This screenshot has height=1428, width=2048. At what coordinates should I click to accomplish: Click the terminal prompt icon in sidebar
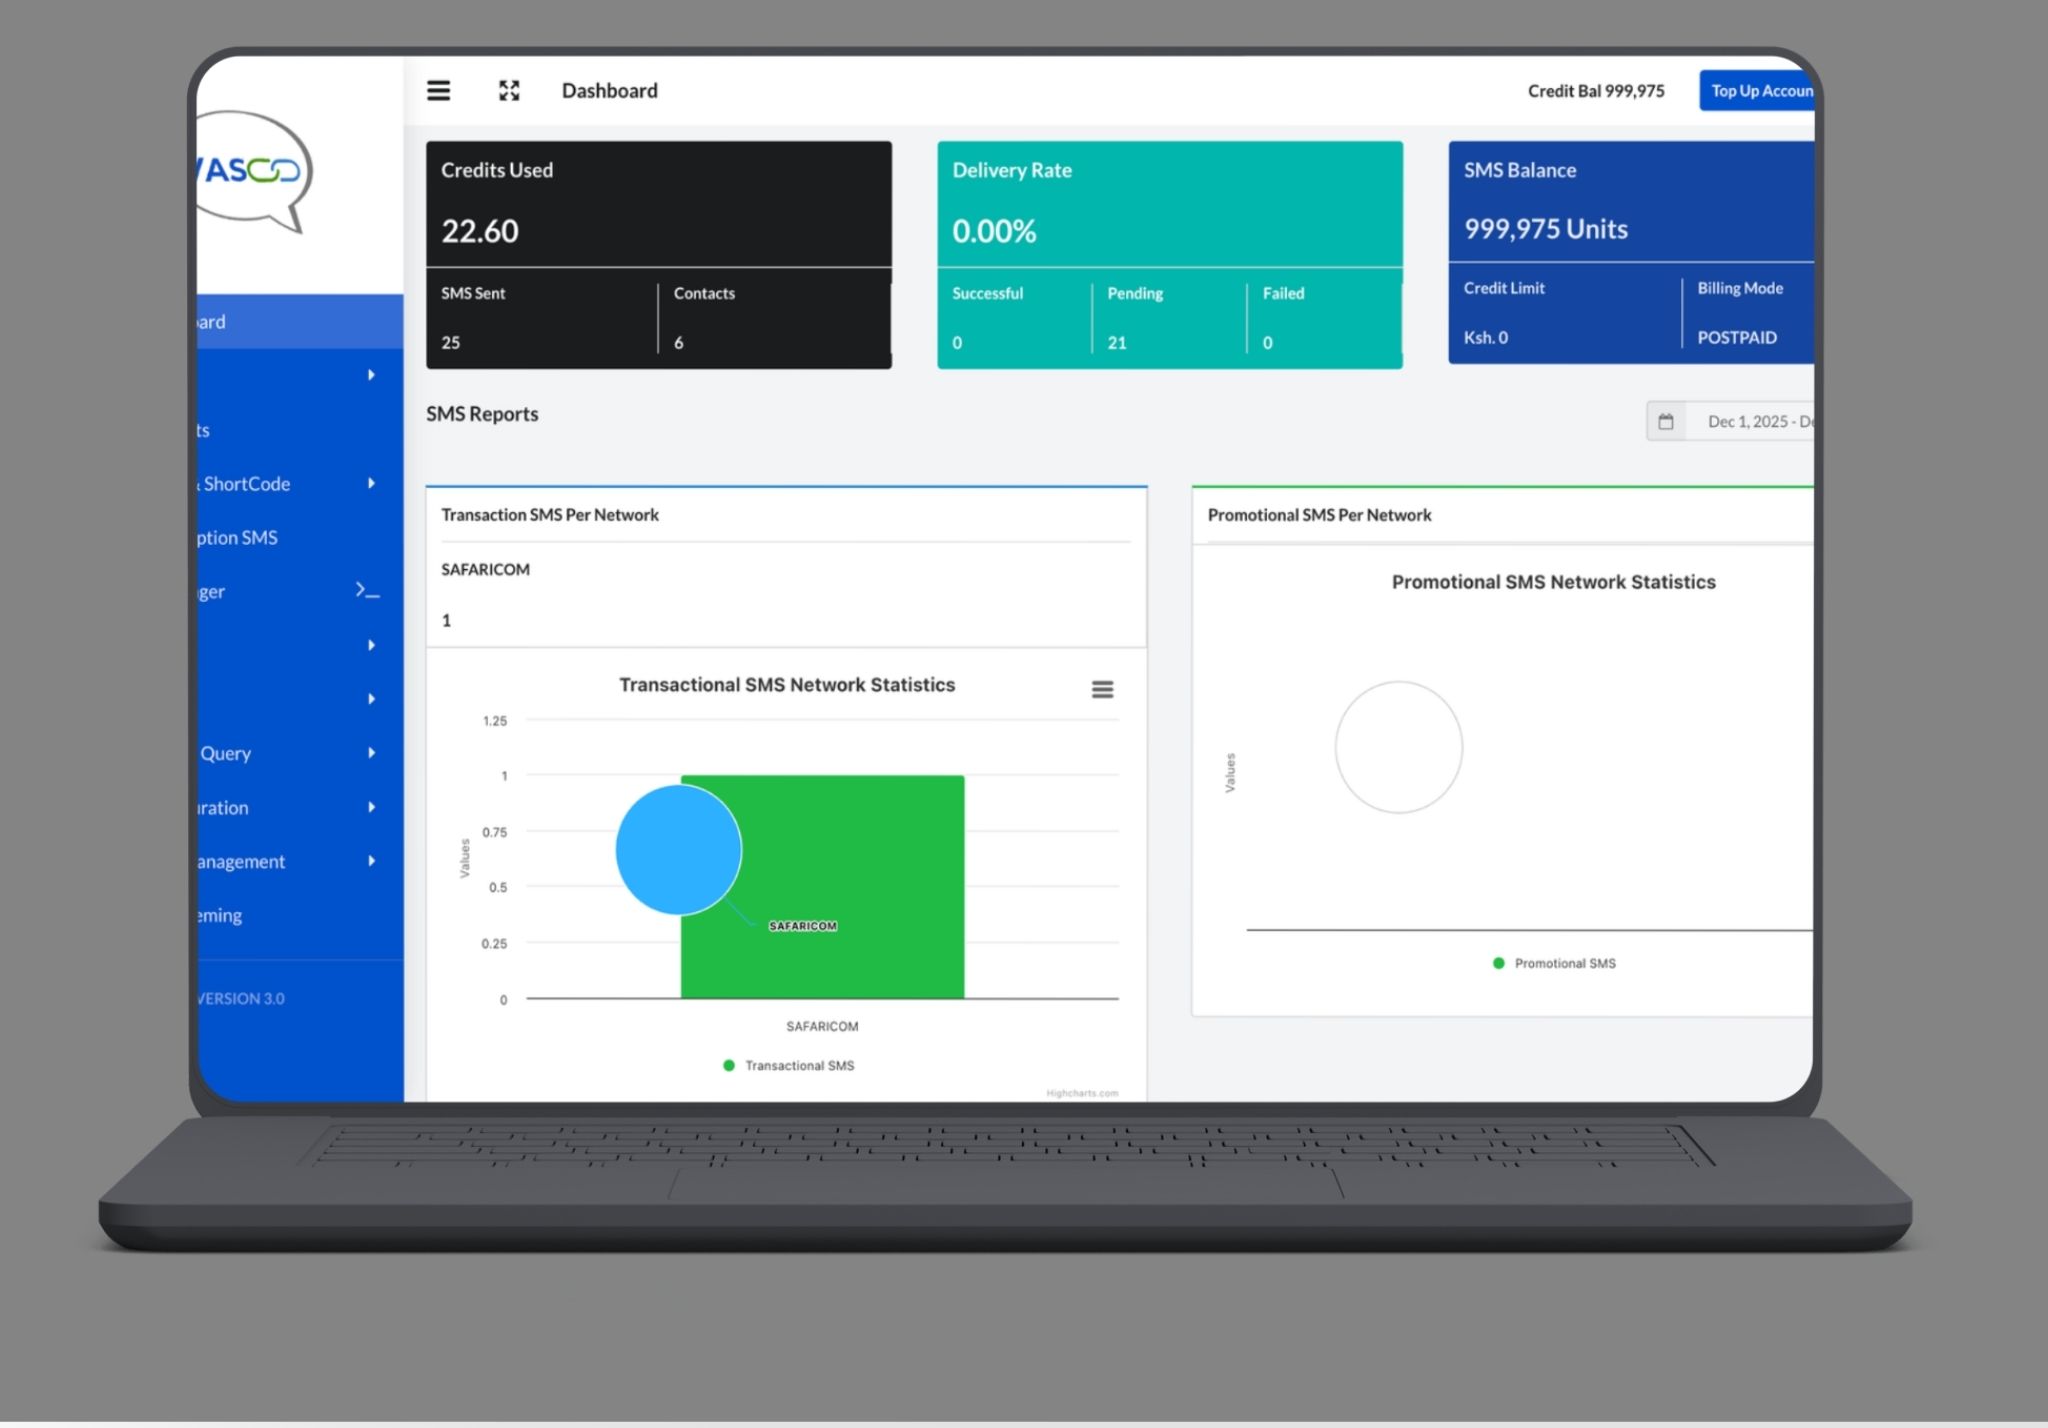(368, 591)
